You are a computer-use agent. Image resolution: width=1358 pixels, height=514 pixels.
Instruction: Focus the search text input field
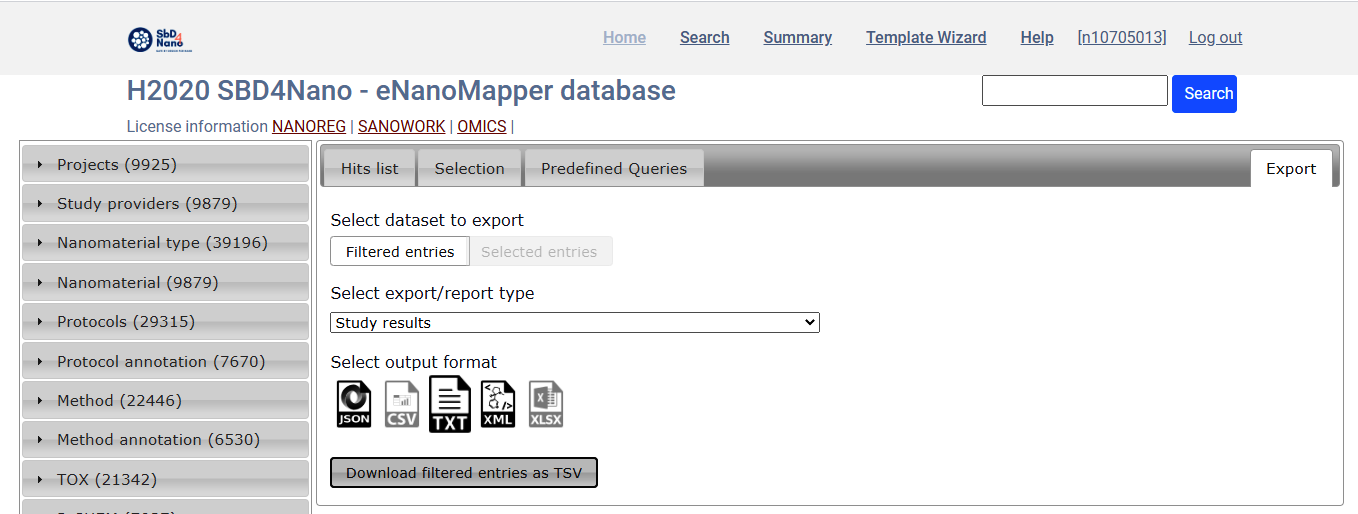pos(1074,91)
